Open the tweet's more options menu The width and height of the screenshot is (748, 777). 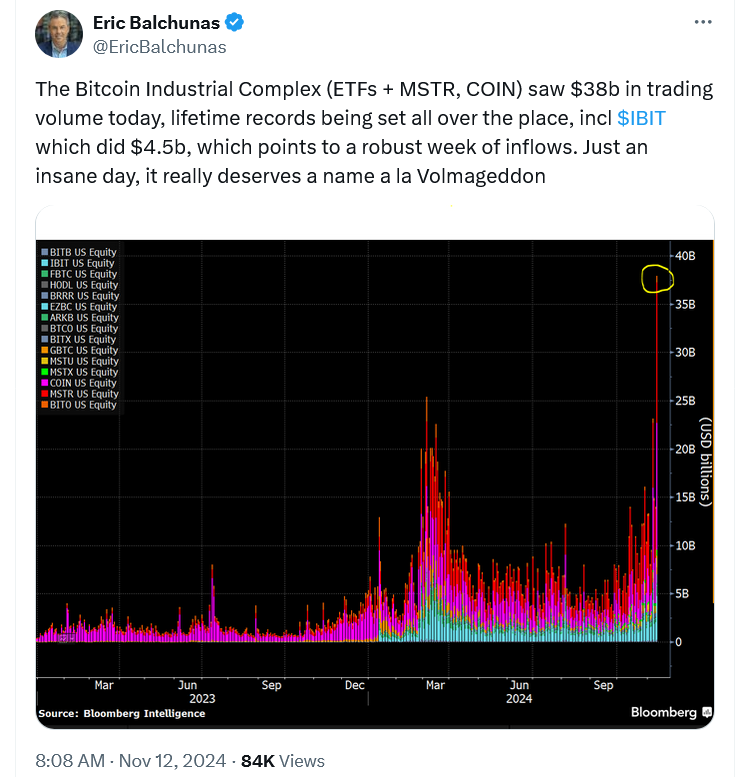tap(704, 22)
